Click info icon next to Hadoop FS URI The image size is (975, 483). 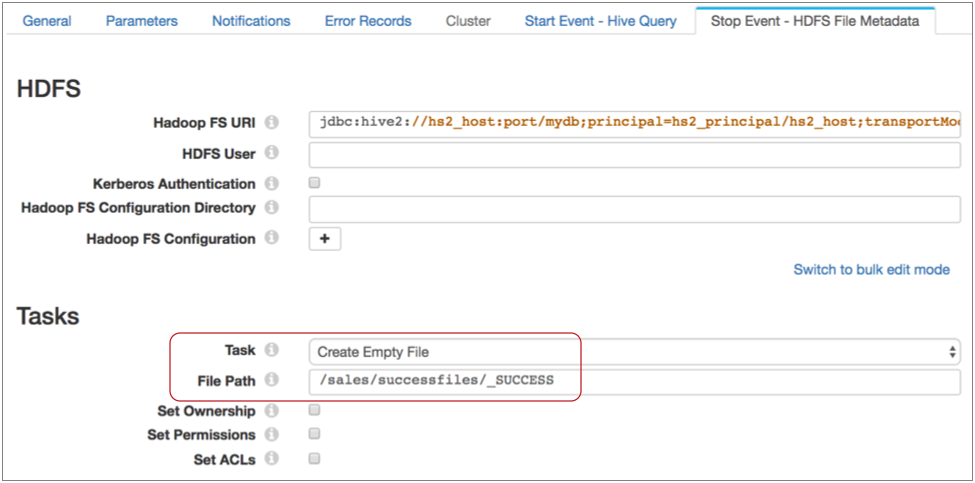[x=272, y=123]
